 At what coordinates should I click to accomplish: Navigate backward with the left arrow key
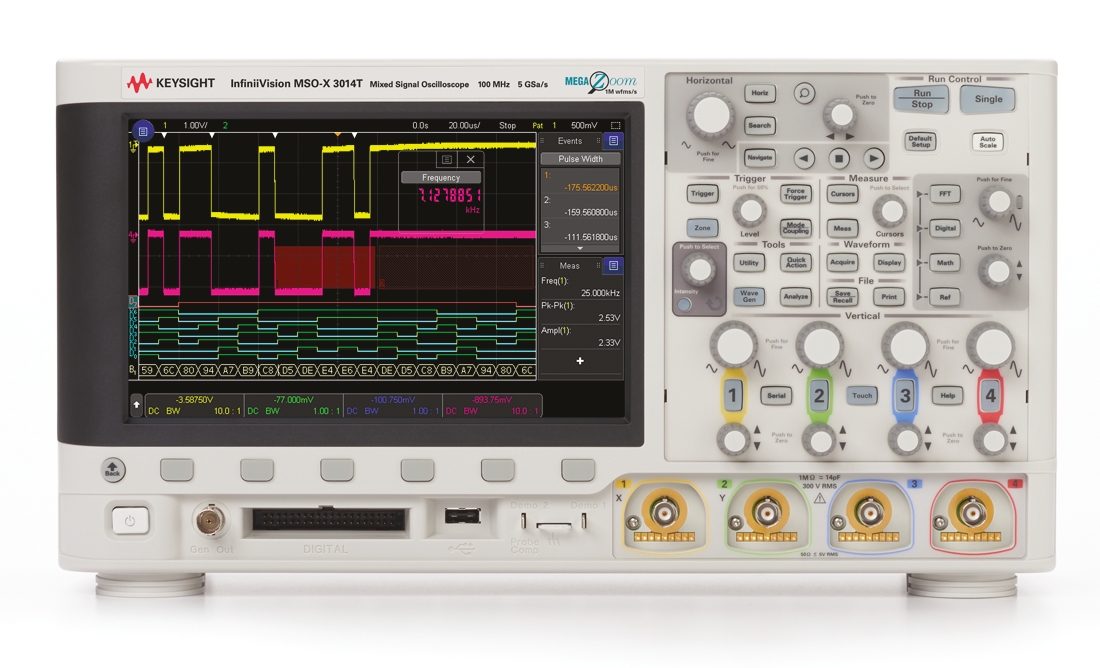(804, 159)
